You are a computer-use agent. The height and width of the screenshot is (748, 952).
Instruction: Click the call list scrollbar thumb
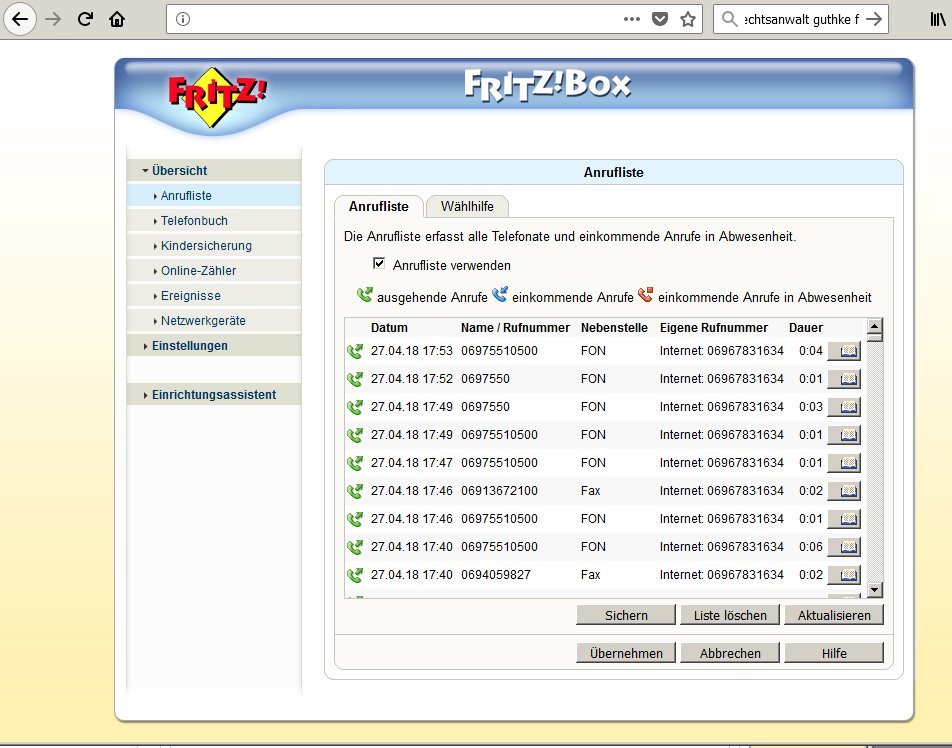pyautogui.click(x=875, y=337)
